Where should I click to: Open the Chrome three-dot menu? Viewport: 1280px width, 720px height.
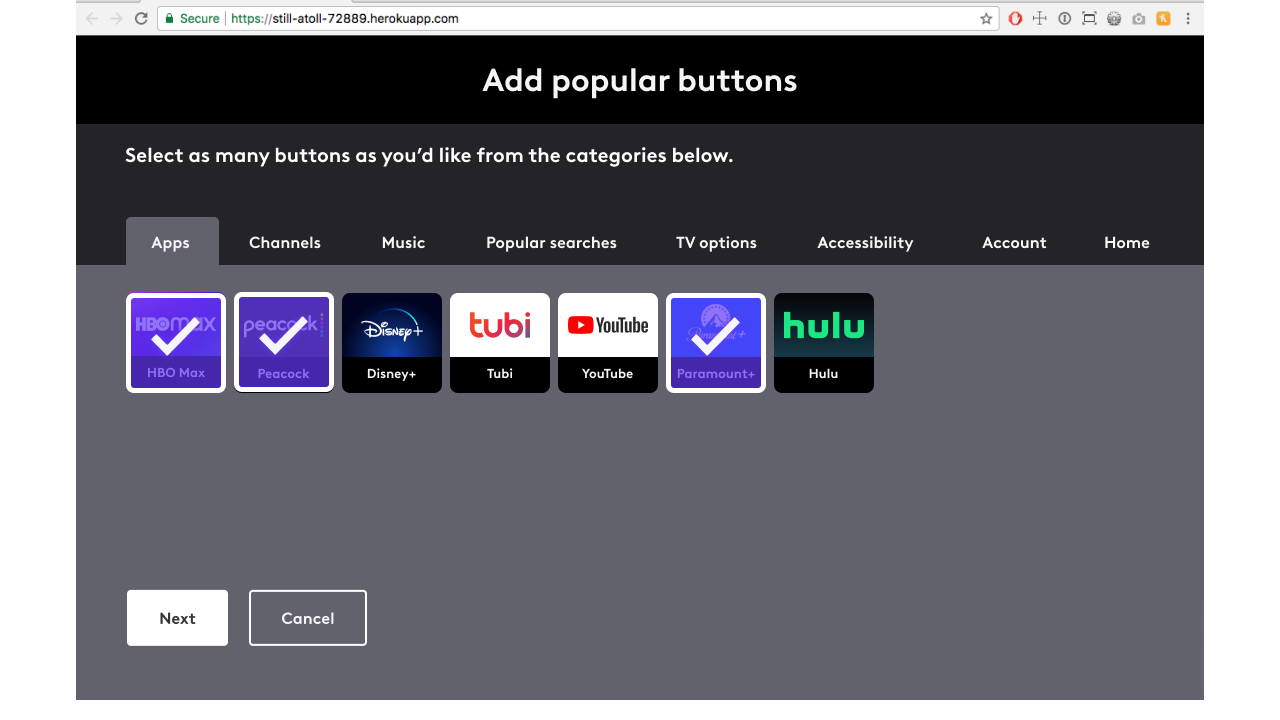pyautogui.click(x=1188, y=18)
